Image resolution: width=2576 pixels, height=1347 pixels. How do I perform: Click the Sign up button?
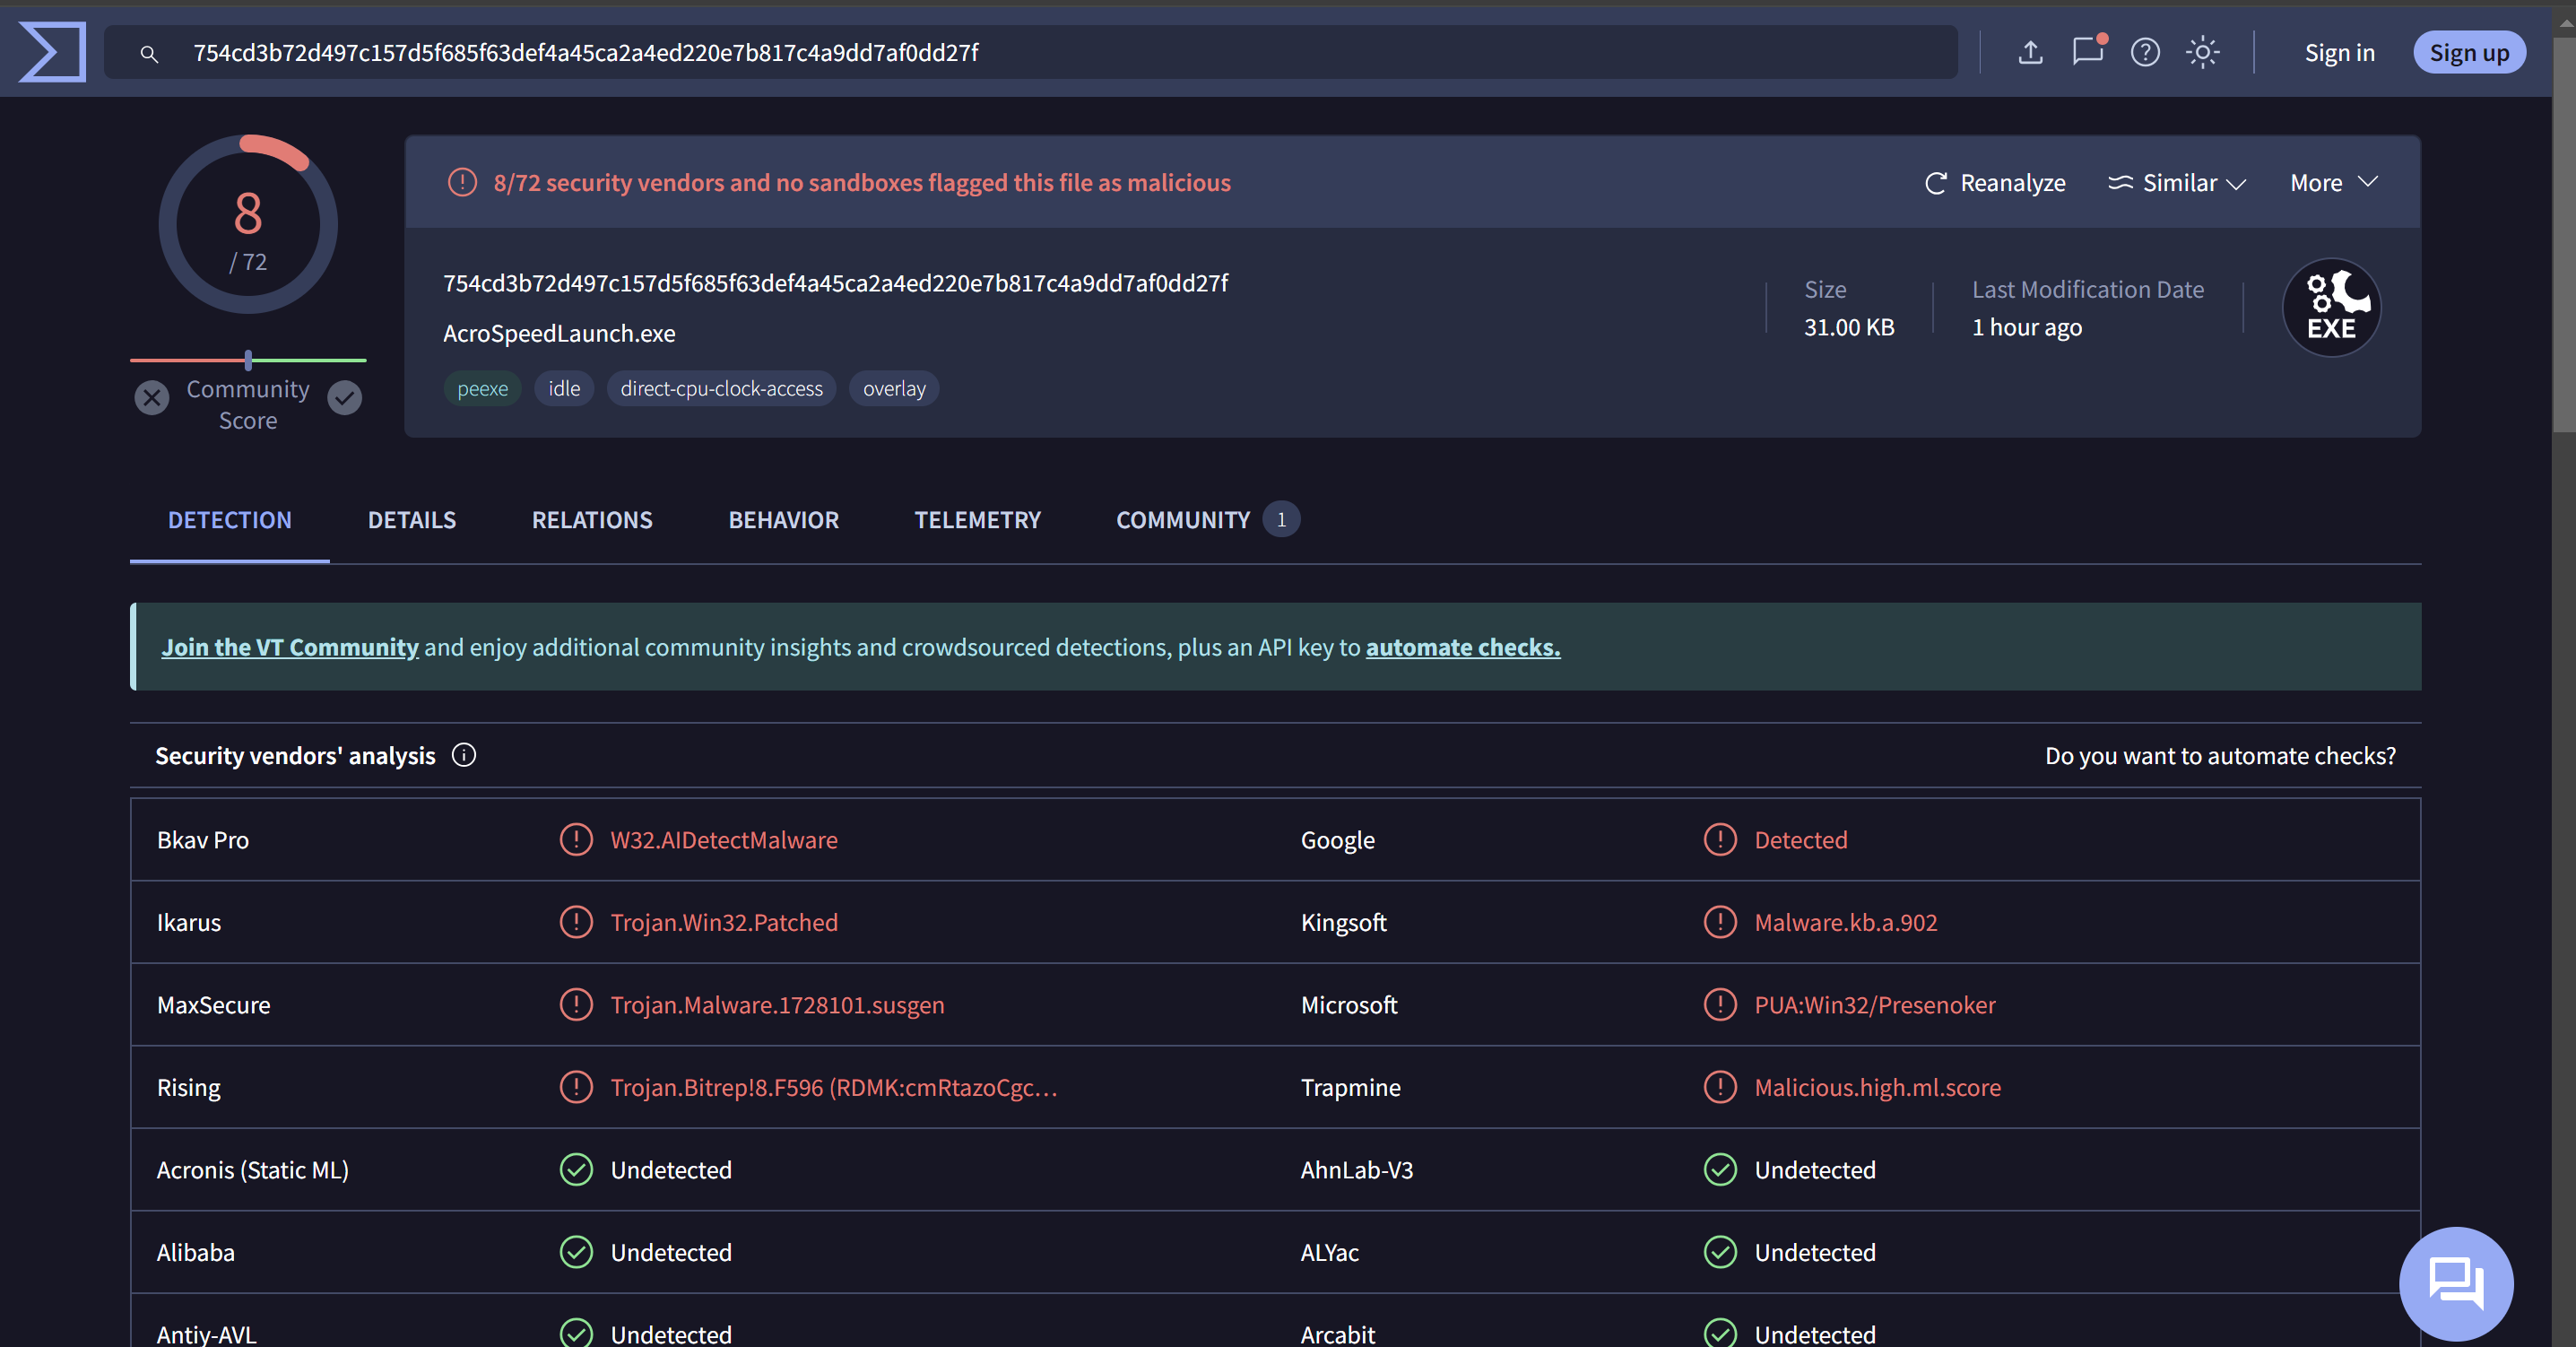click(x=2469, y=52)
